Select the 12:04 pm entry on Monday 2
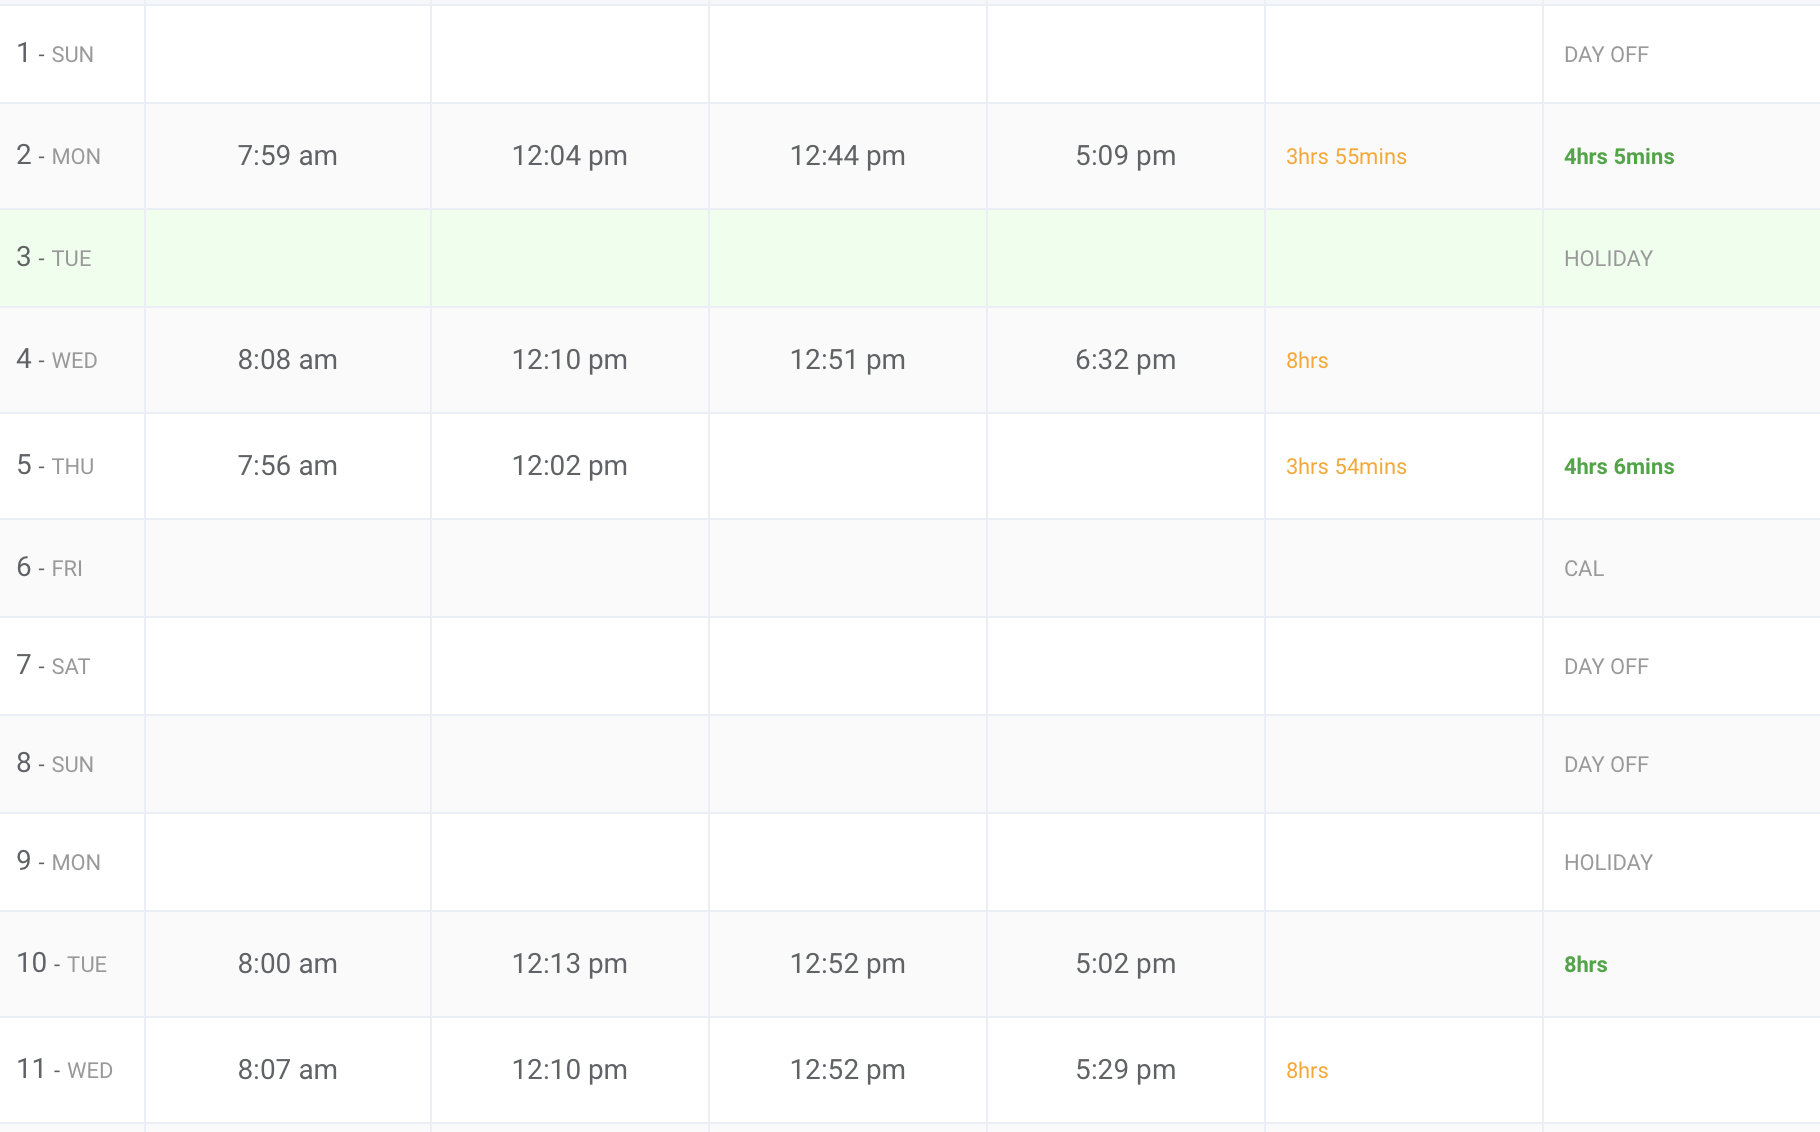1820x1132 pixels. click(569, 156)
